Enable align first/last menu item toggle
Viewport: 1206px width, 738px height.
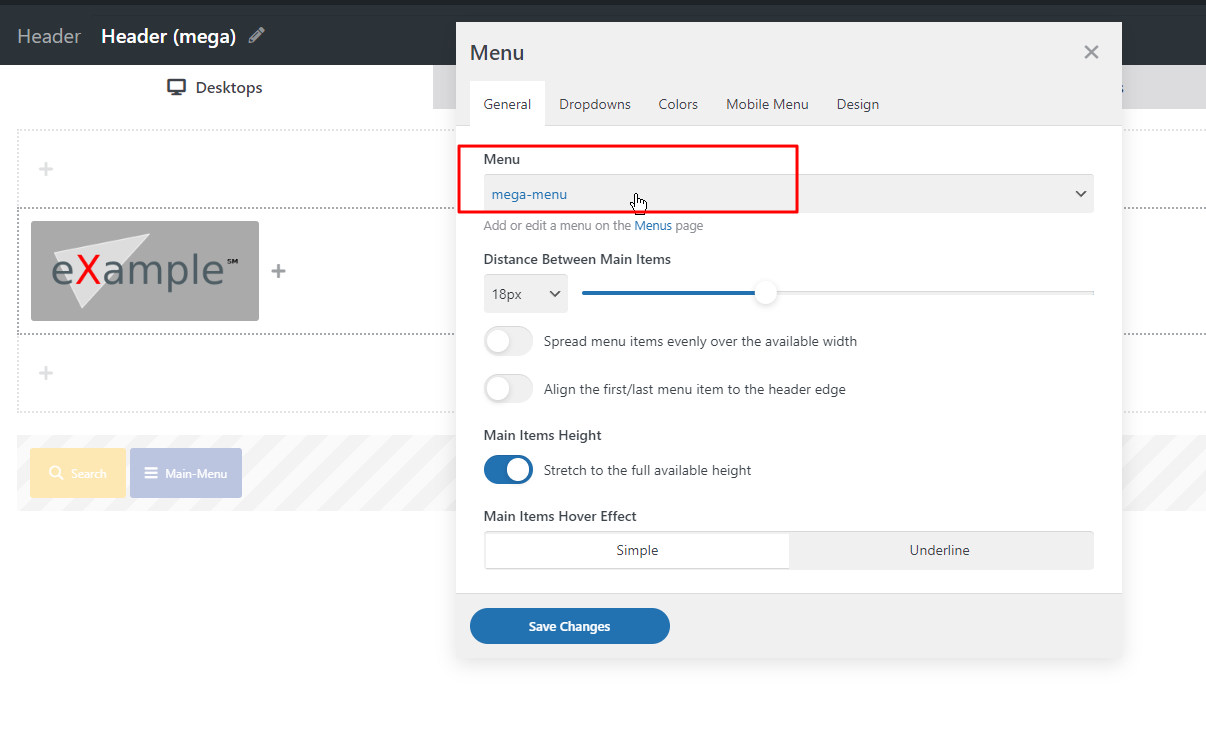(508, 389)
